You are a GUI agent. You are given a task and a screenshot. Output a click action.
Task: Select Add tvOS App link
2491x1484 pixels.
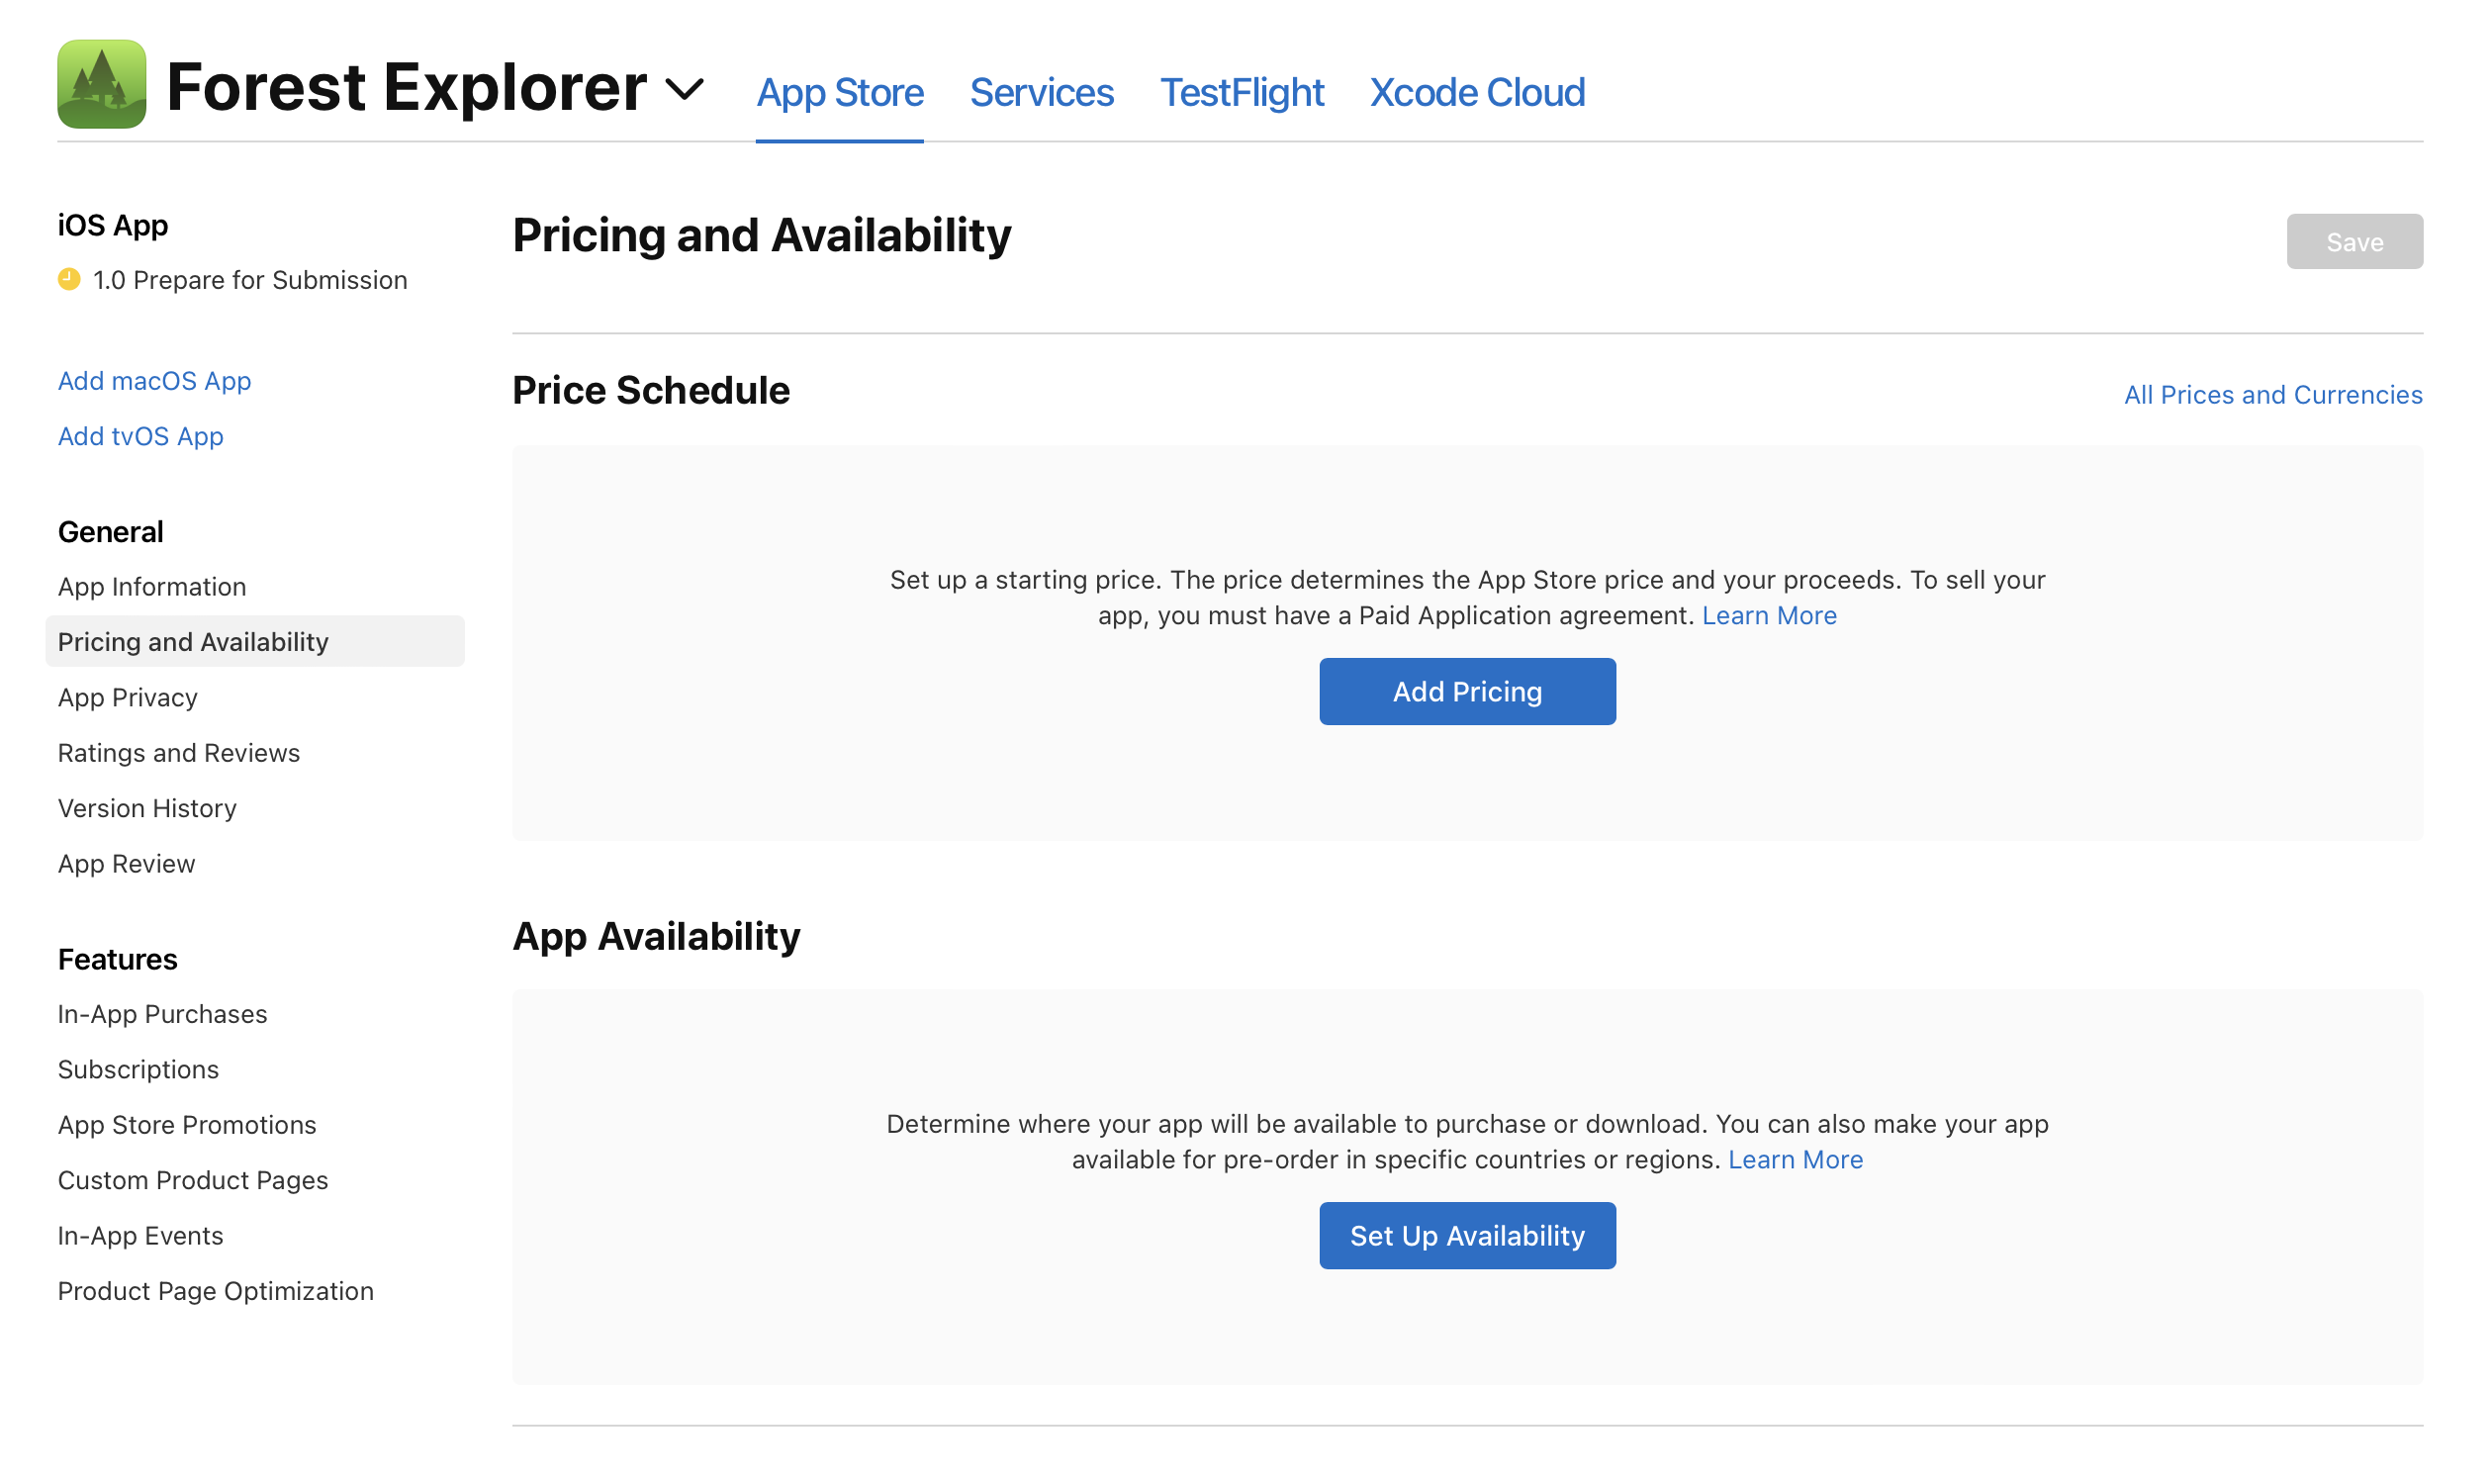140,436
